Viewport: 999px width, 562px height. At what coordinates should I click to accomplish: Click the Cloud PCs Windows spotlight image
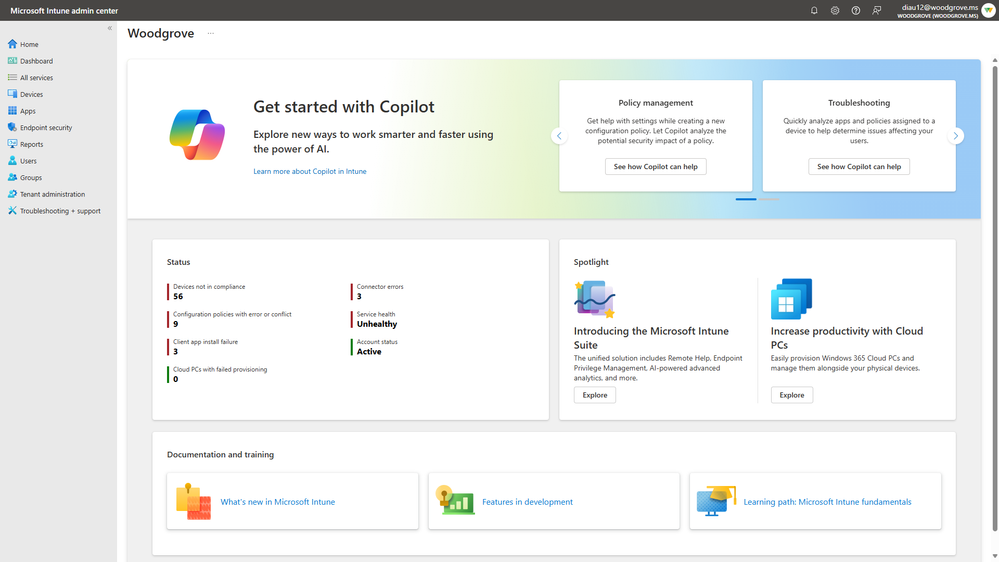click(791, 299)
